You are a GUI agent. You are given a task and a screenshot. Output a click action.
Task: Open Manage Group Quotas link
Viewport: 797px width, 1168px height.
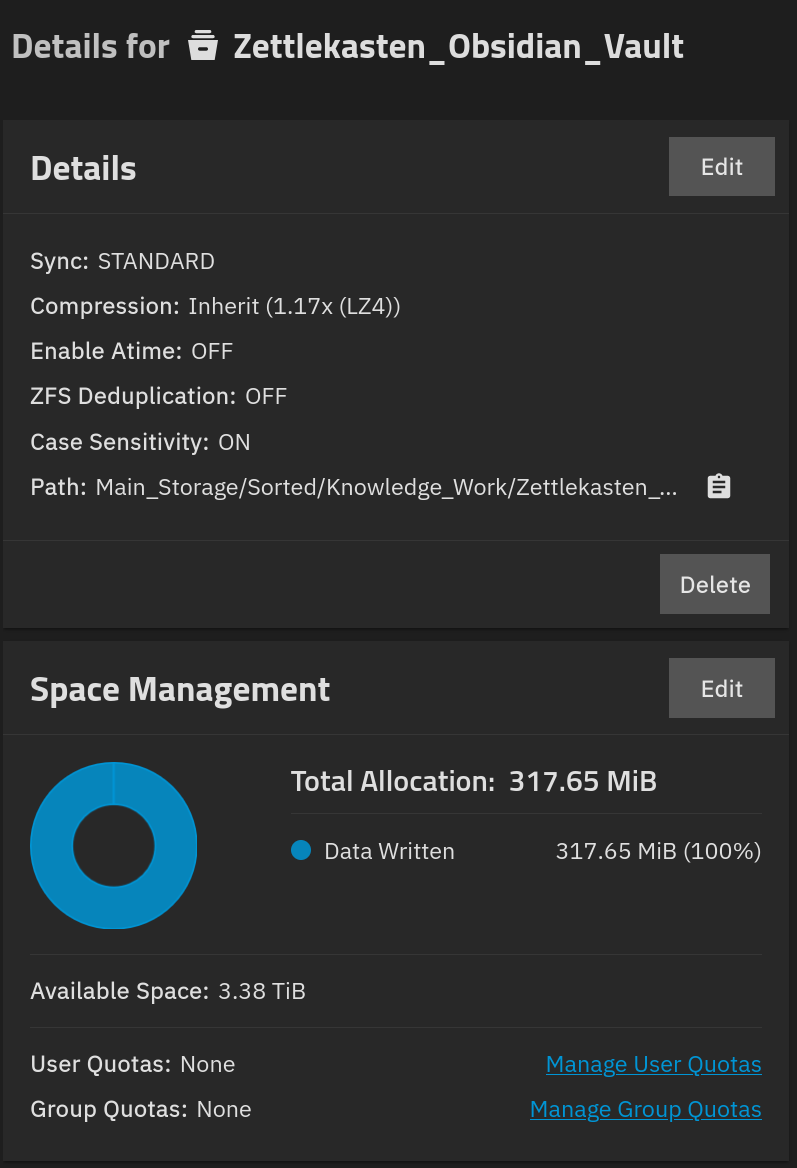[x=645, y=1109]
